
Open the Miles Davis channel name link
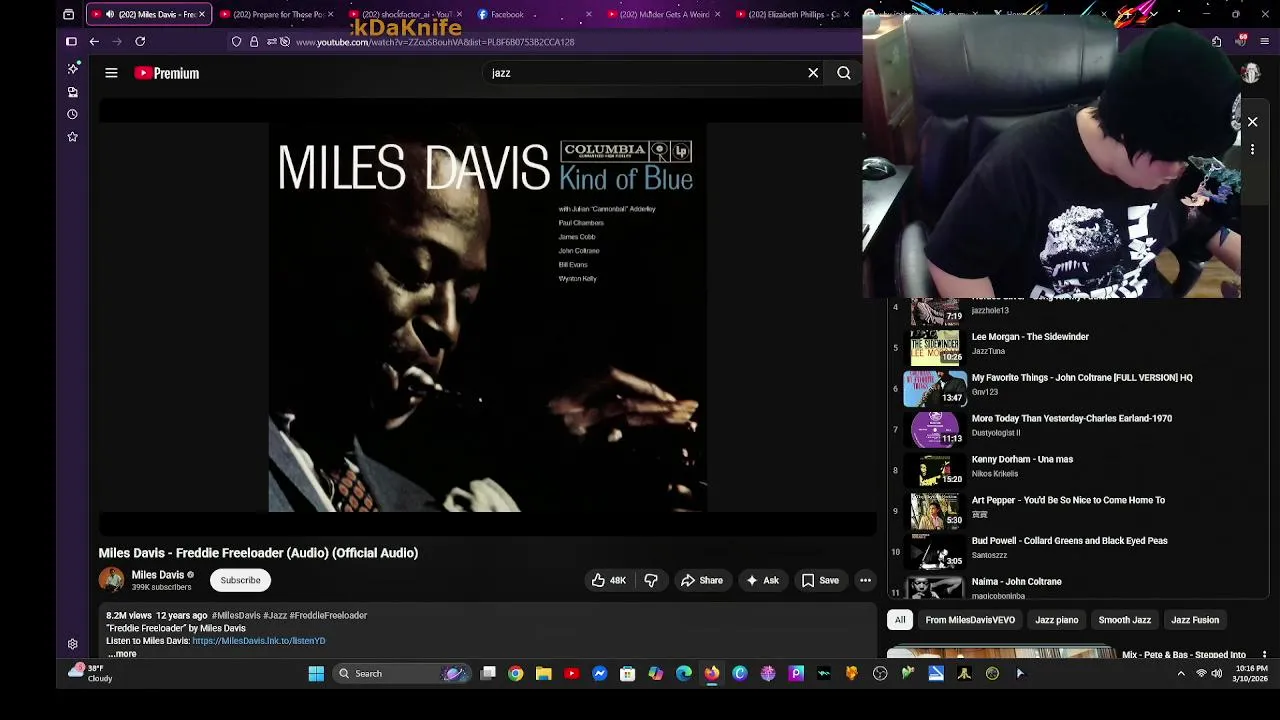click(x=158, y=575)
